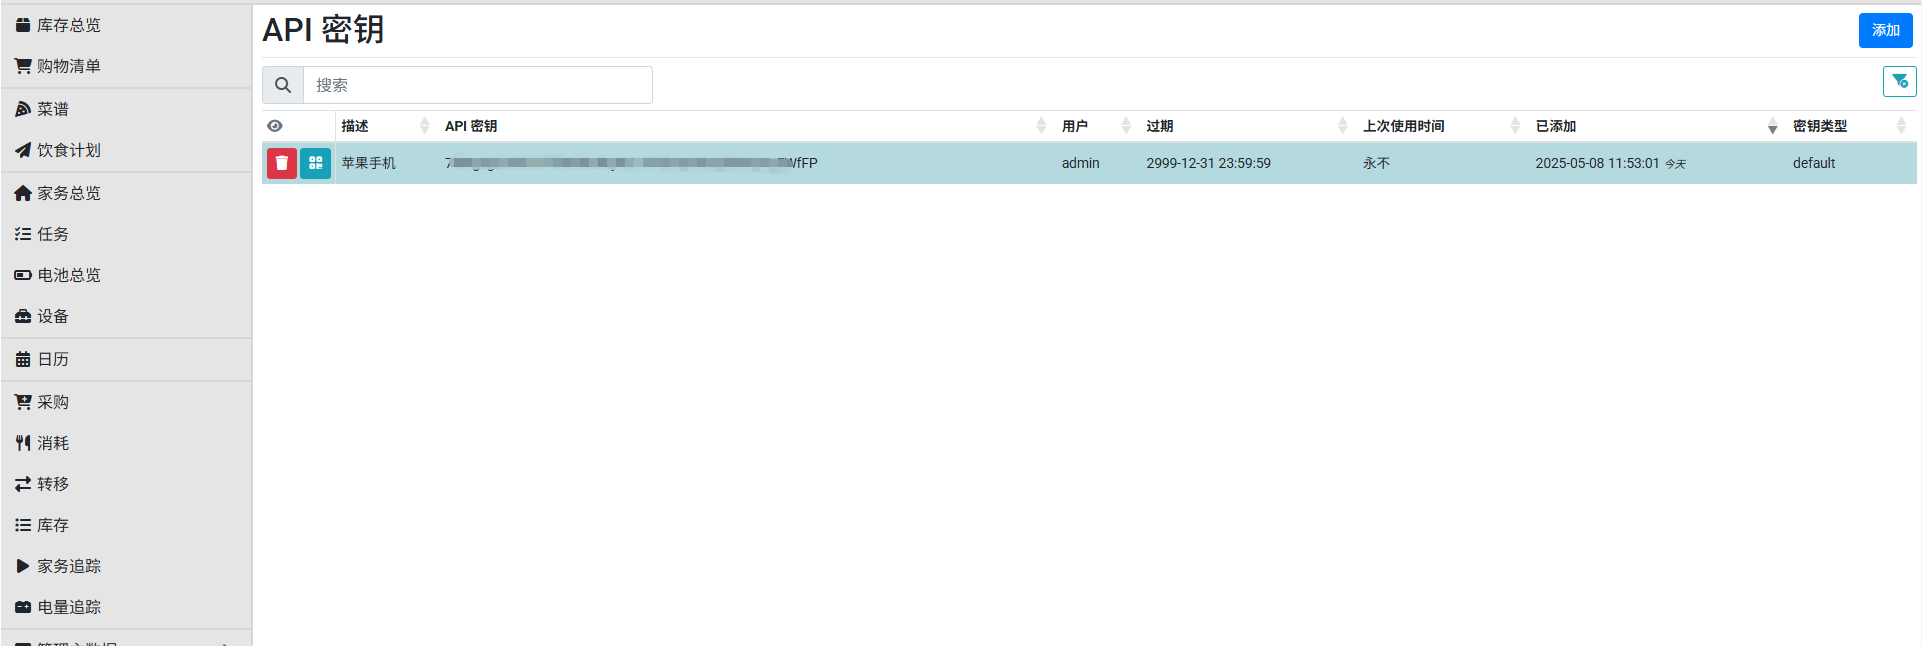The width and height of the screenshot is (1922, 646).
Task: Click into the 搜索 search field
Action: coord(477,85)
